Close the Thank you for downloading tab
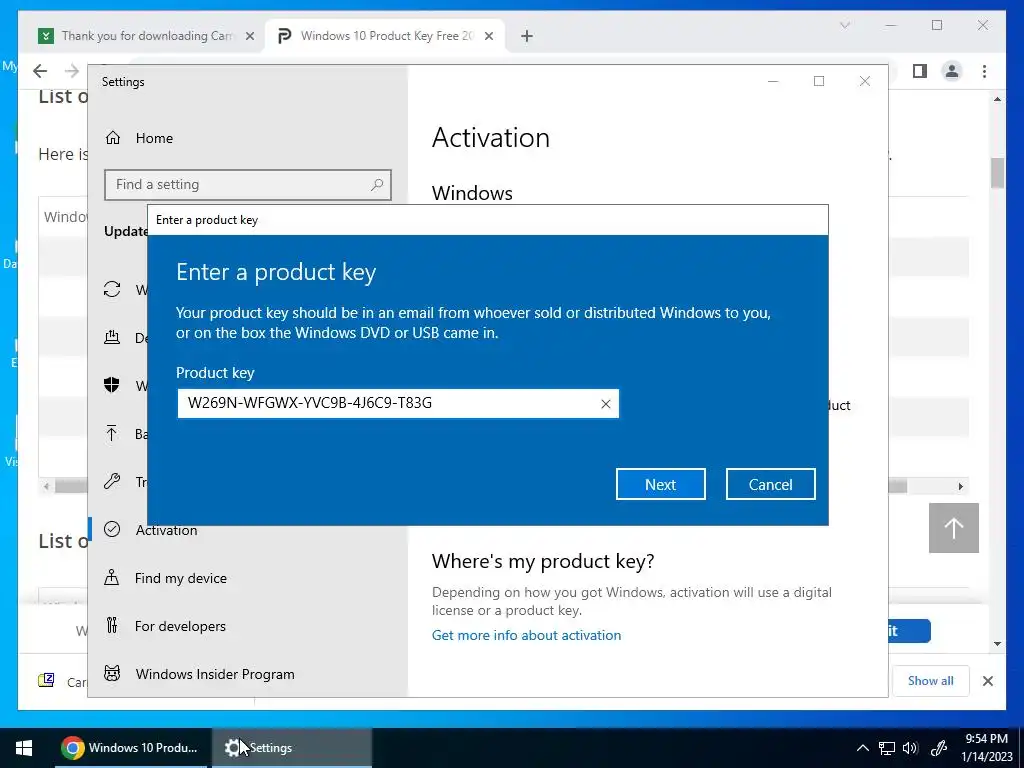This screenshot has width=1024, height=768. point(249,36)
